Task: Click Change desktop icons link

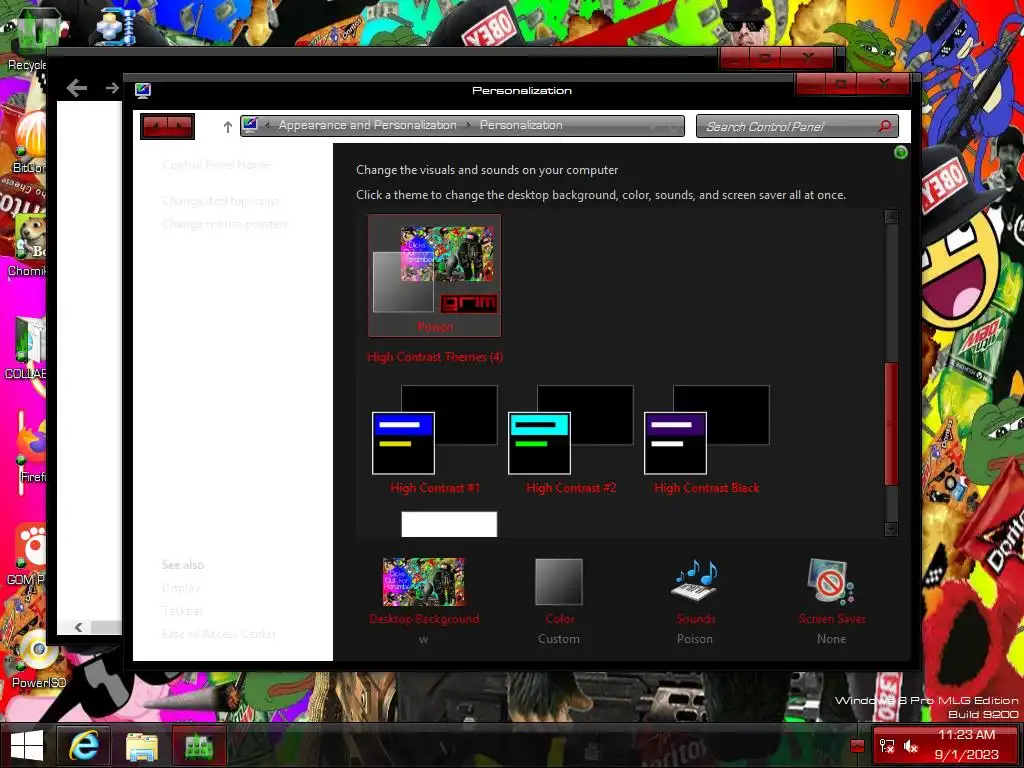Action: pos(221,201)
